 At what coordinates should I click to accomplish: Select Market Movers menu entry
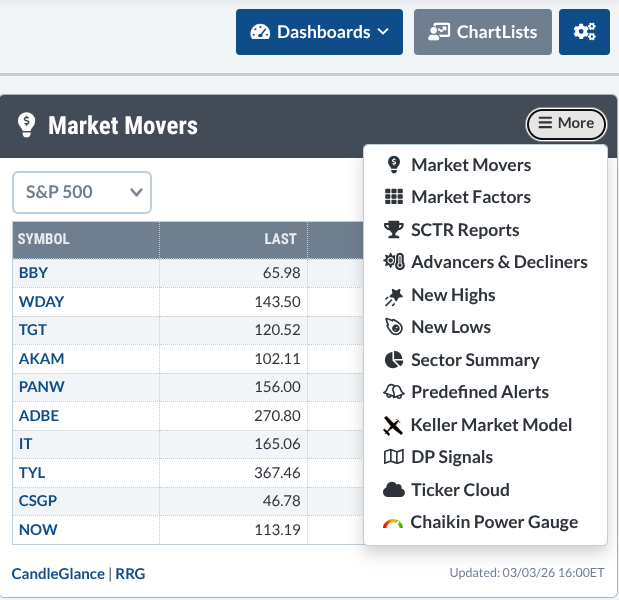click(x=485, y=165)
